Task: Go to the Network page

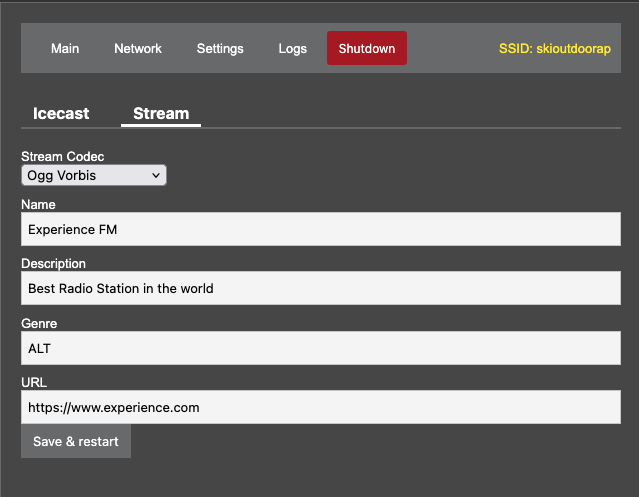Action: tap(138, 48)
